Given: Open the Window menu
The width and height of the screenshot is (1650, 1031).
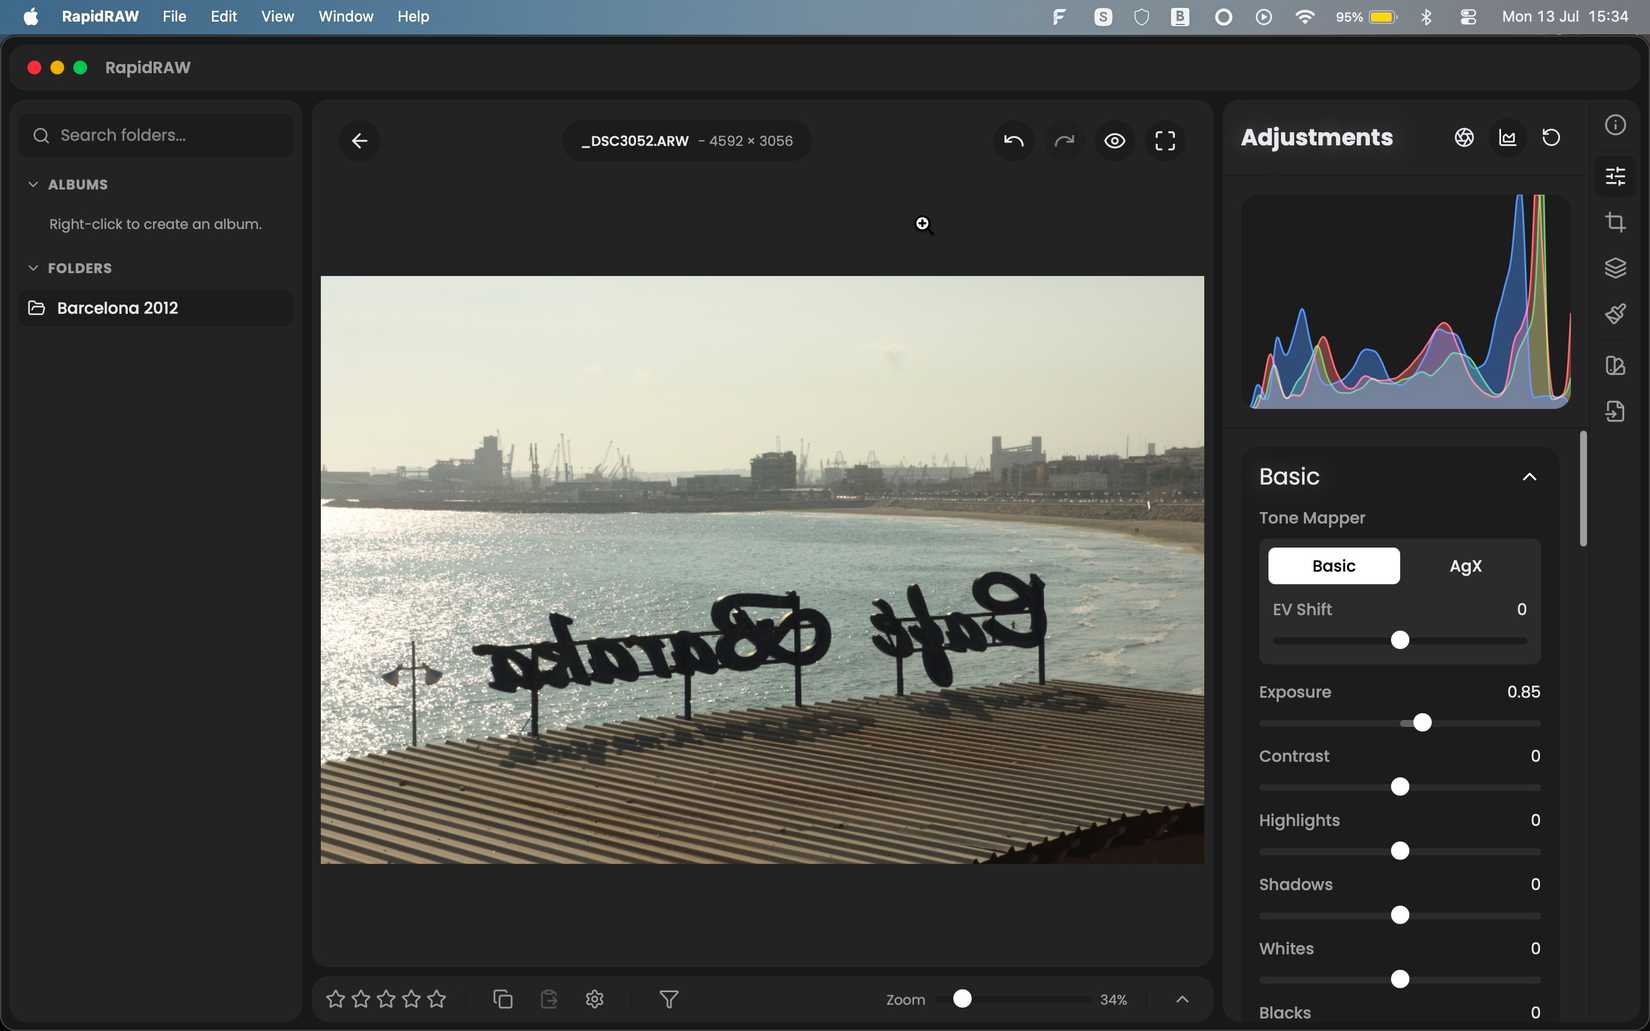Looking at the screenshot, I should click(x=346, y=16).
